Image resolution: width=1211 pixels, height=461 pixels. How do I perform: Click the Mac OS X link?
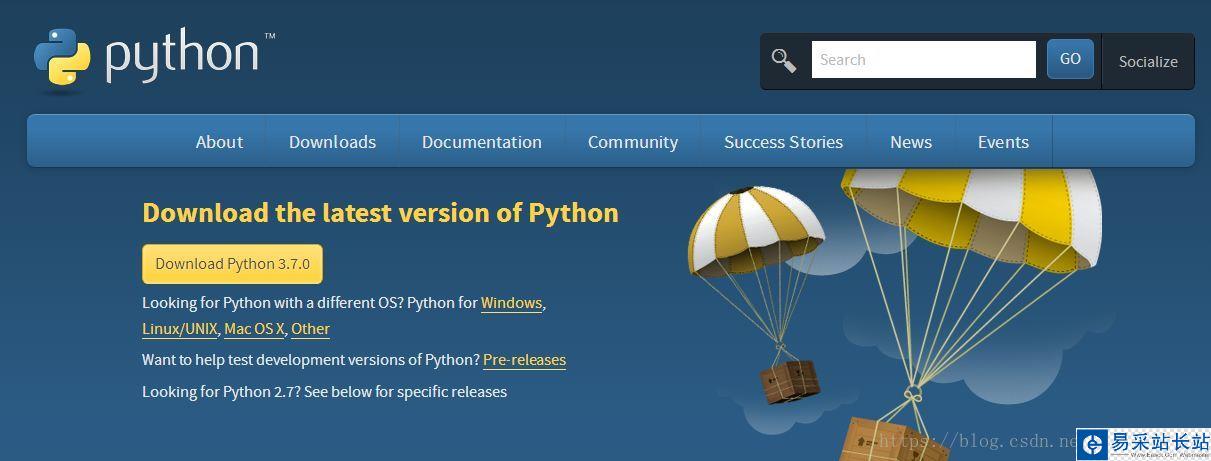pyautogui.click(x=254, y=329)
